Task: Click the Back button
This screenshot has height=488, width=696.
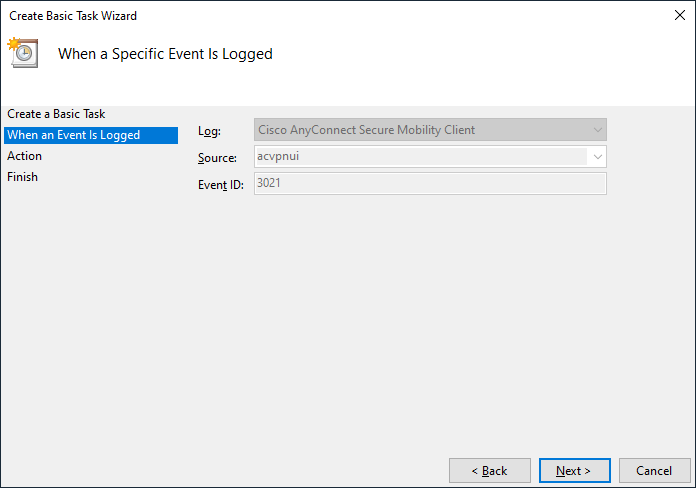Action: point(490,471)
